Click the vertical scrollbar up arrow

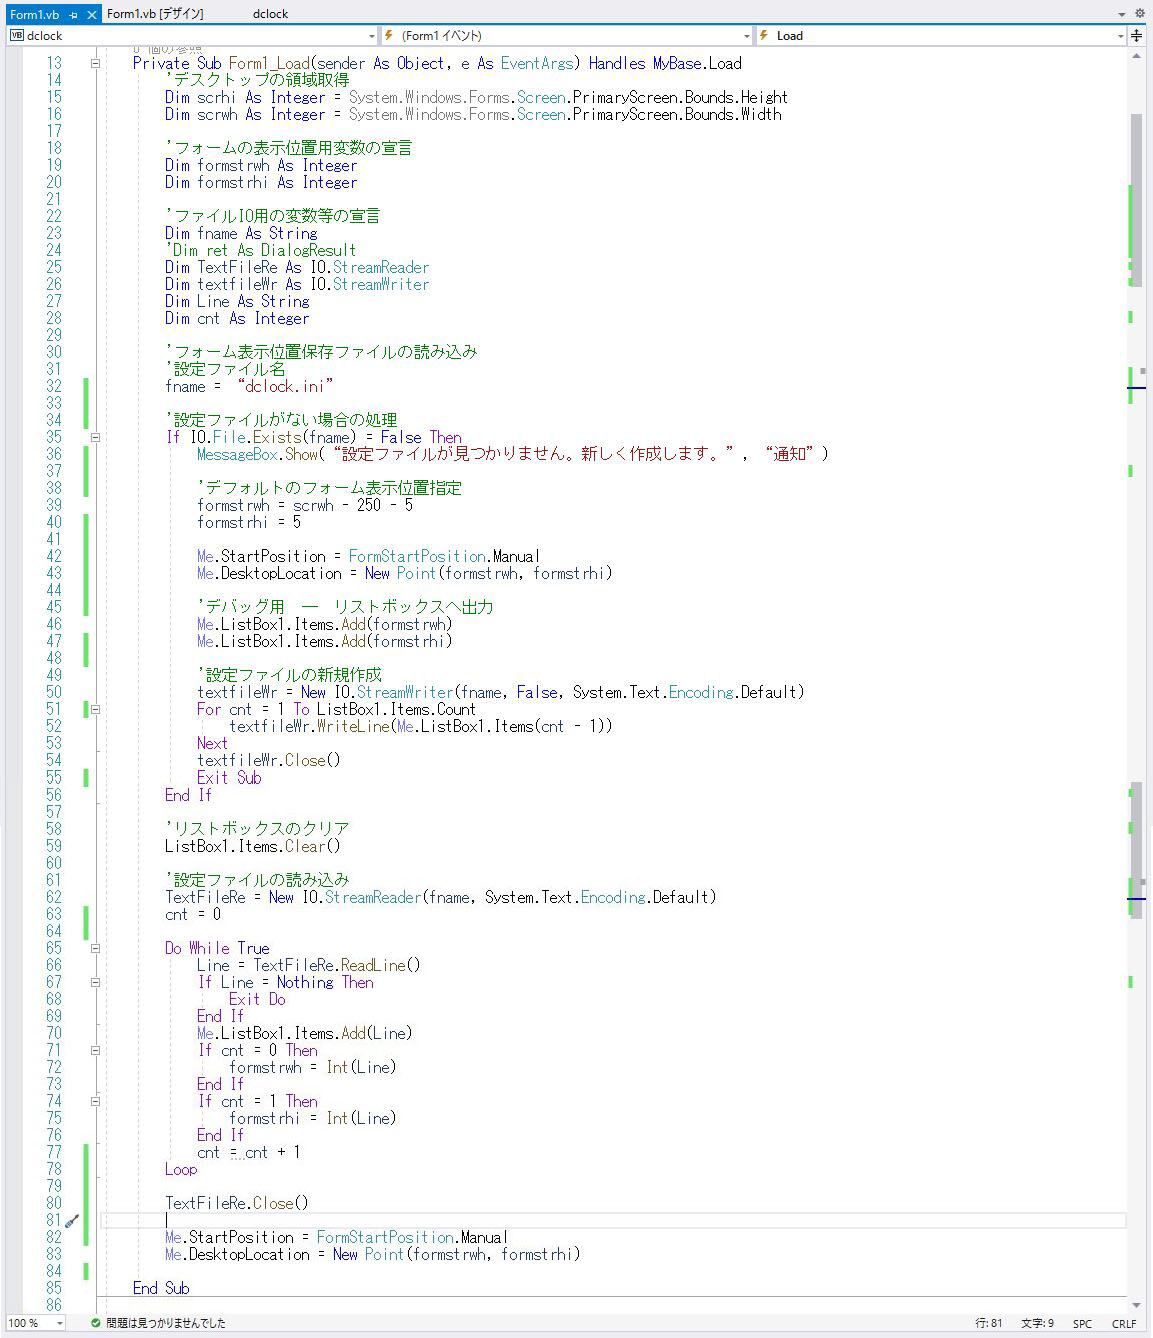coord(1136,56)
